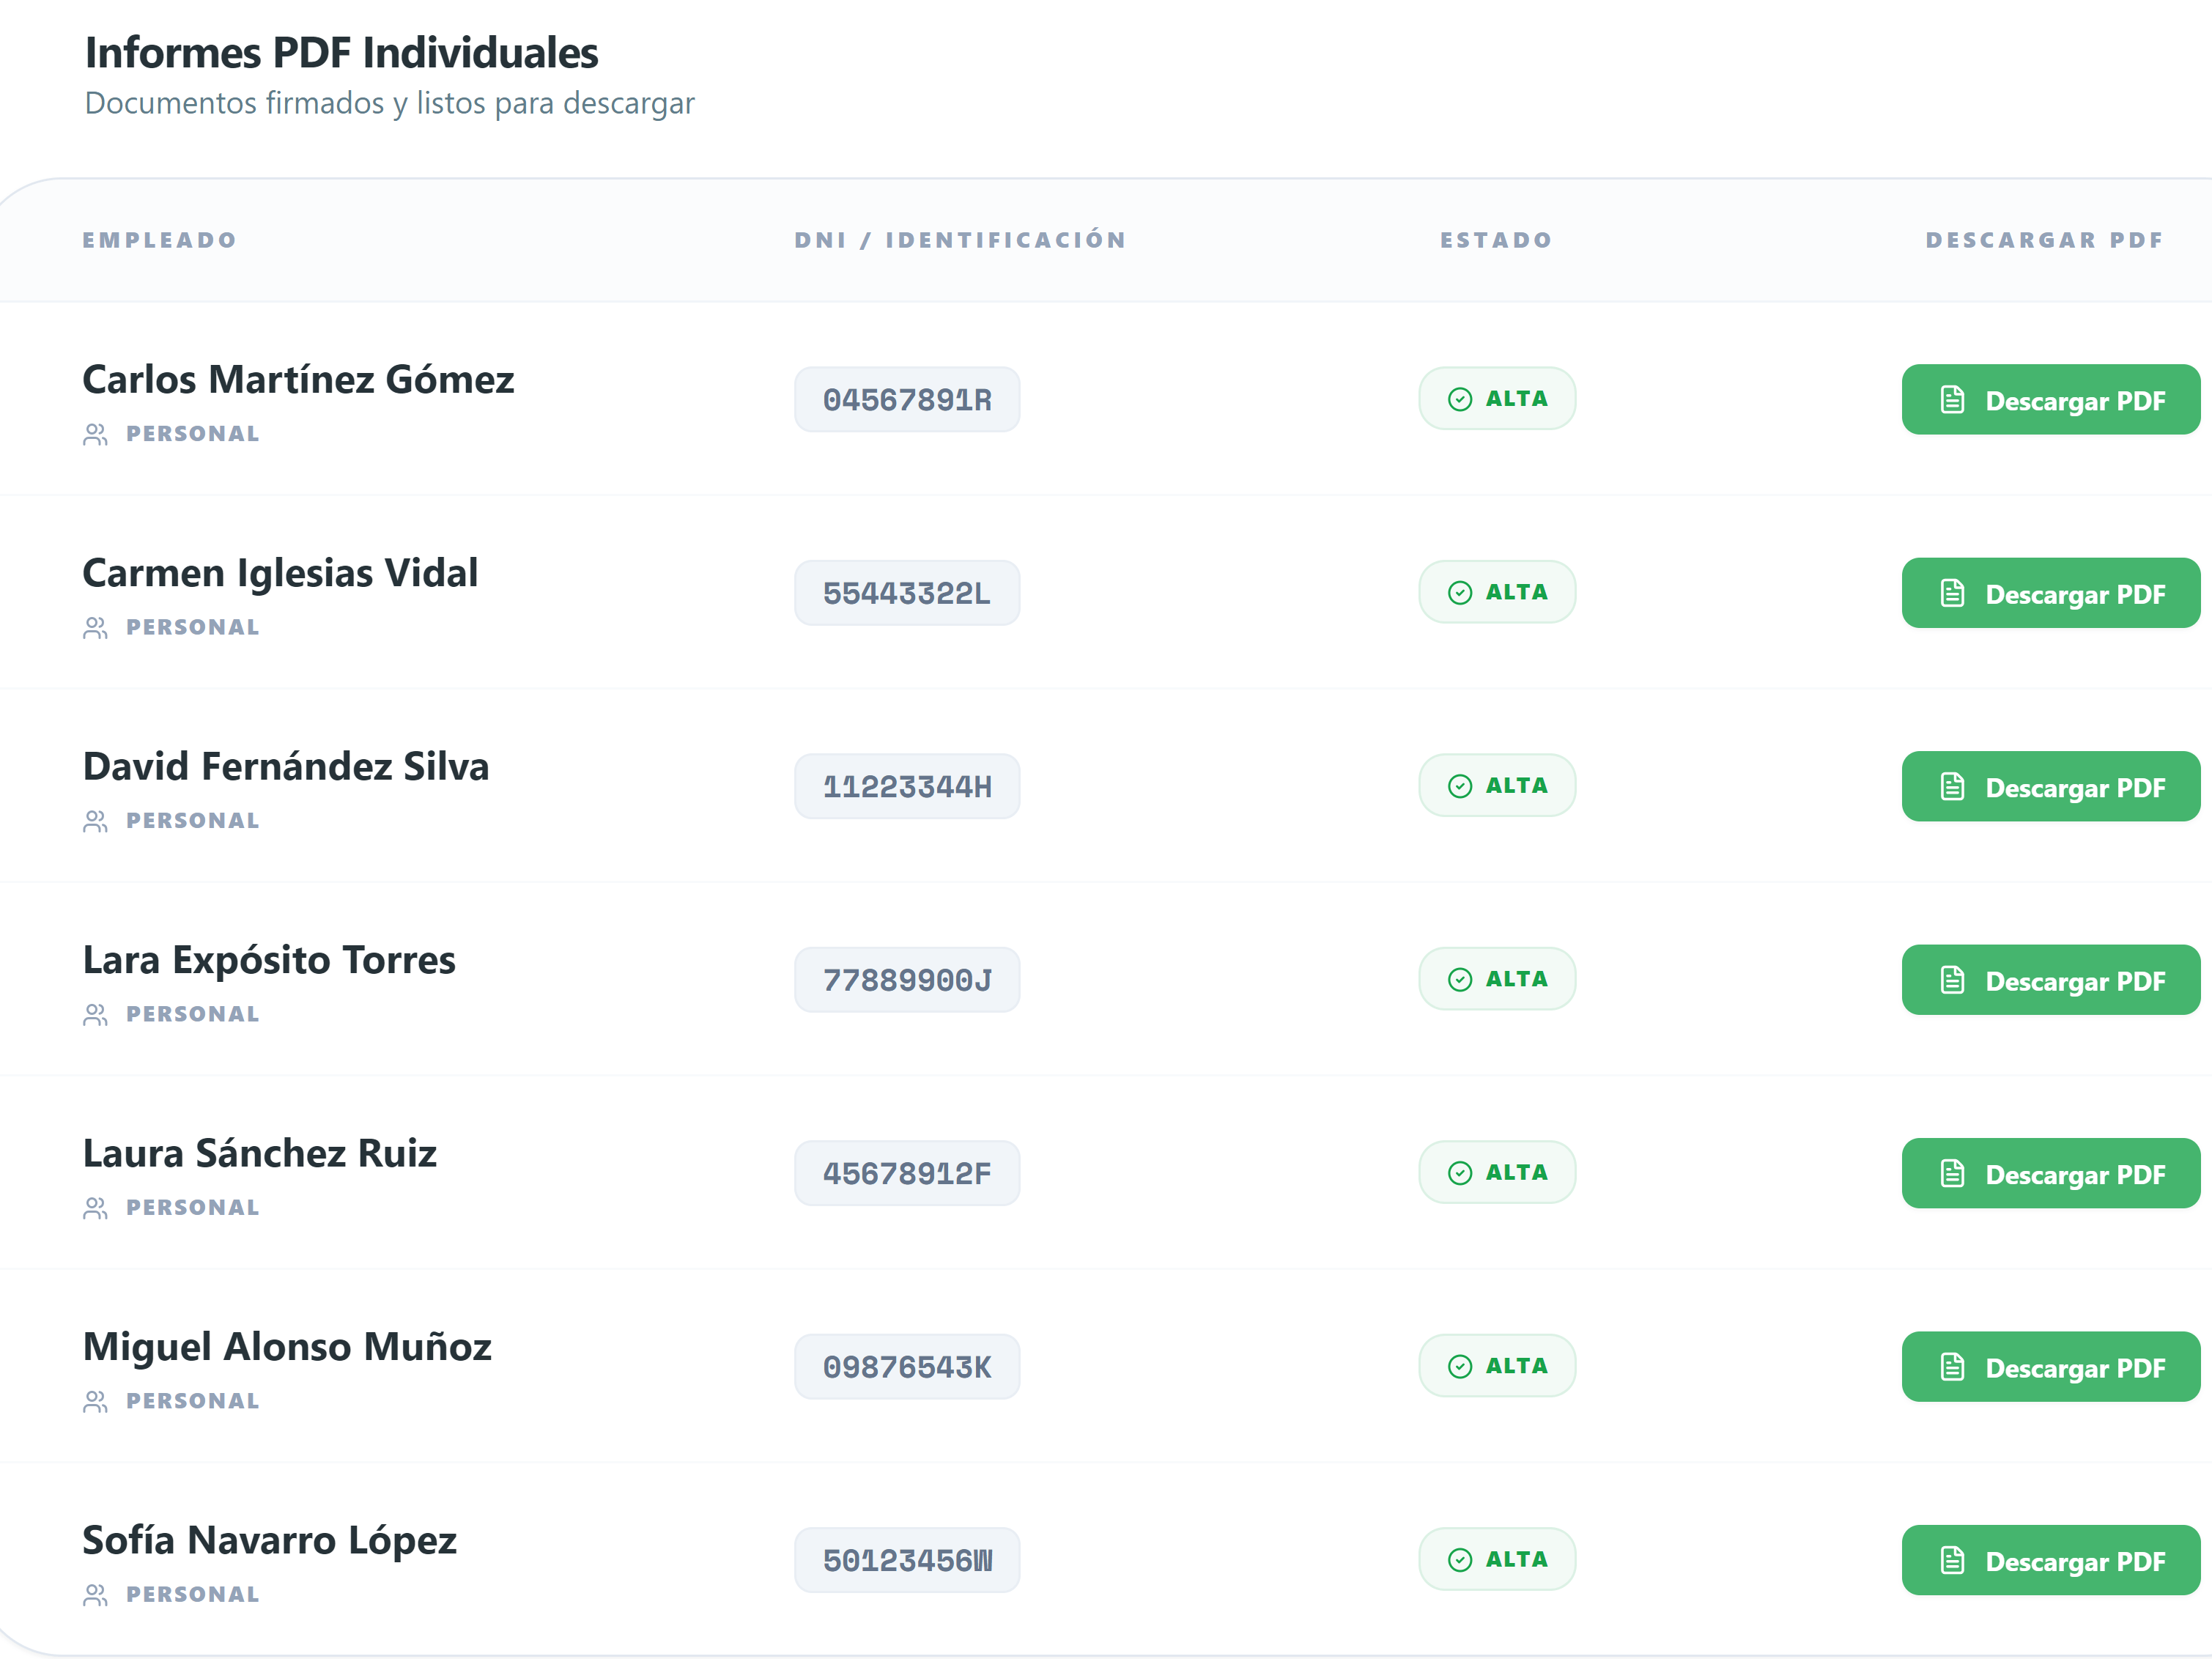The width and height of the screenshot is (2212, 1659).
Task: Download Miguel Alonso Muñoz's PDF
Action: pos(2050,1366)
